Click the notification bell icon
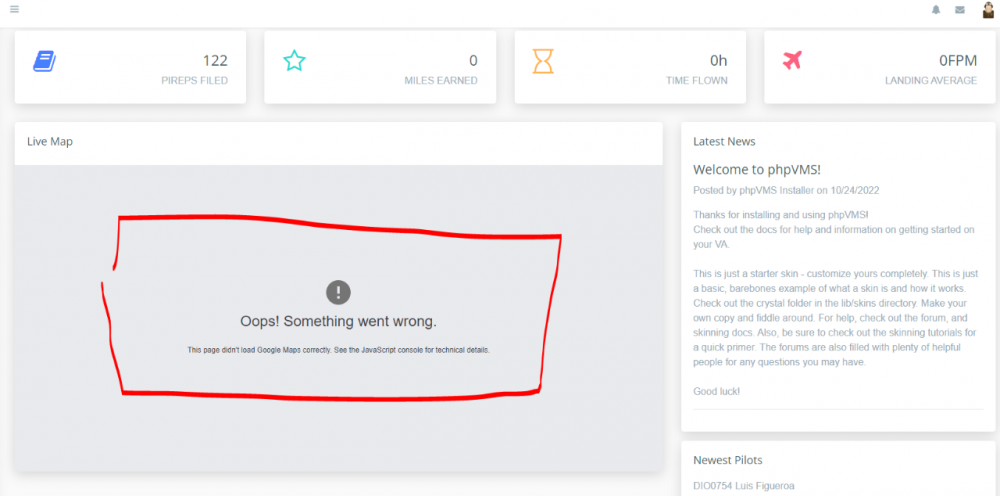 coord(936,10)
